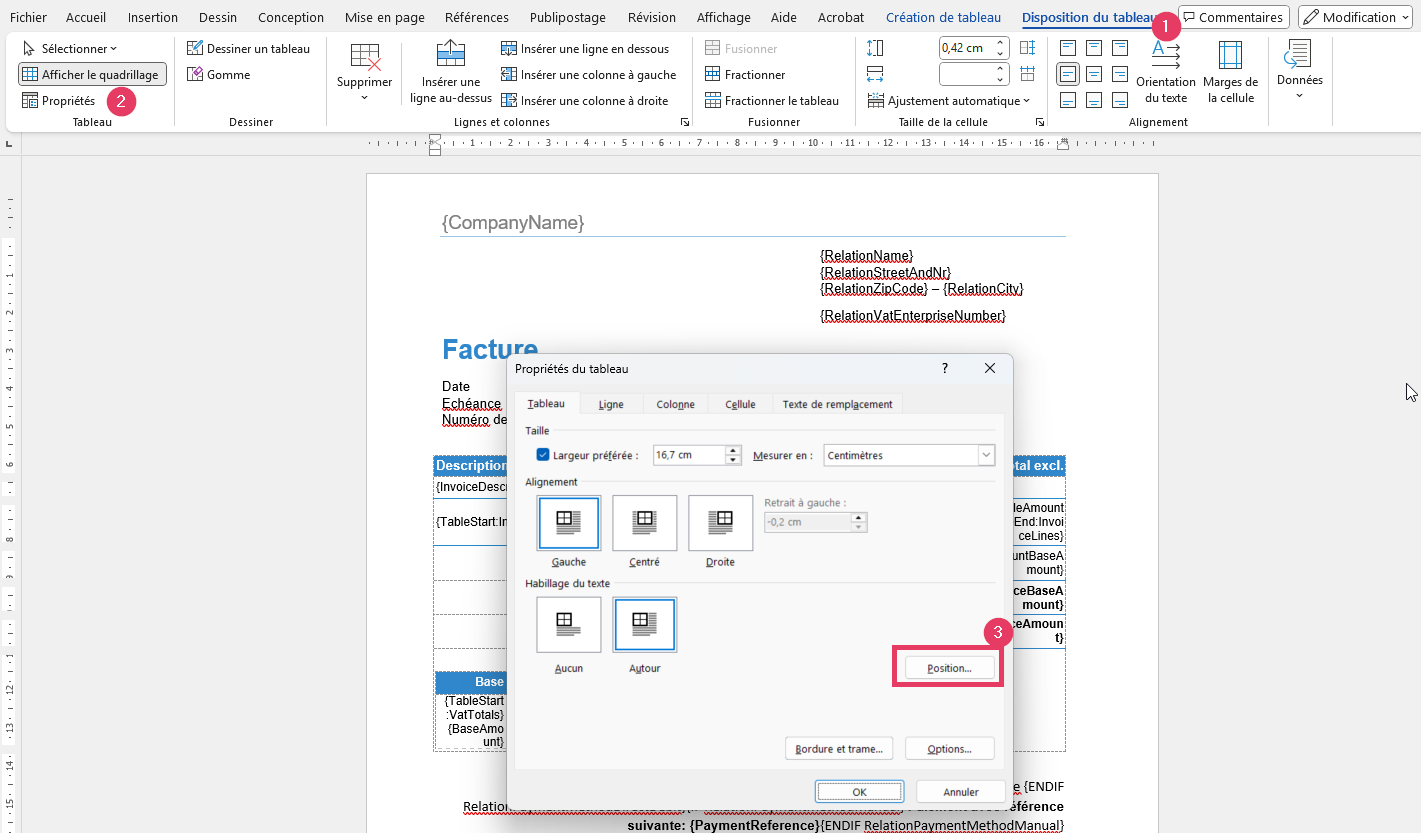Click Insérer une ligne au-dessus
Image resolution: width=1421 pixels, height=833 pixels.
click(451, 72)
